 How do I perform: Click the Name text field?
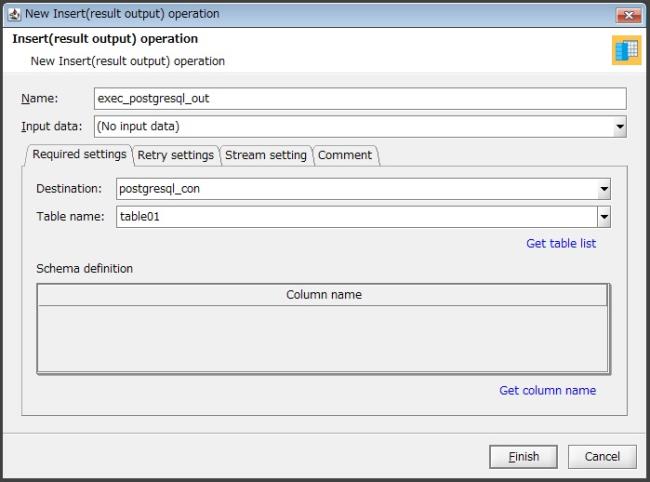point(360,98)
